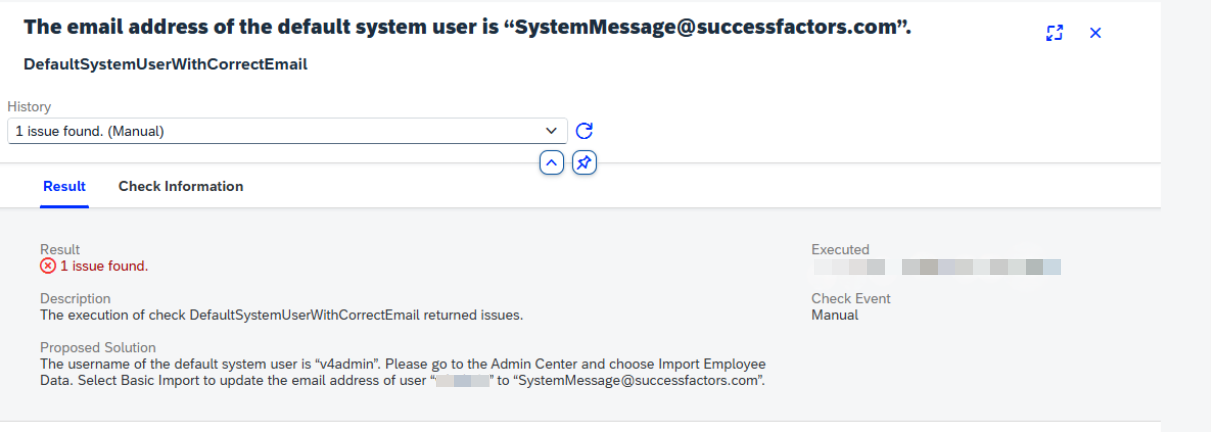Enter full screen mode for the check panel
Screen dimensions: 1211x432
1054,33
